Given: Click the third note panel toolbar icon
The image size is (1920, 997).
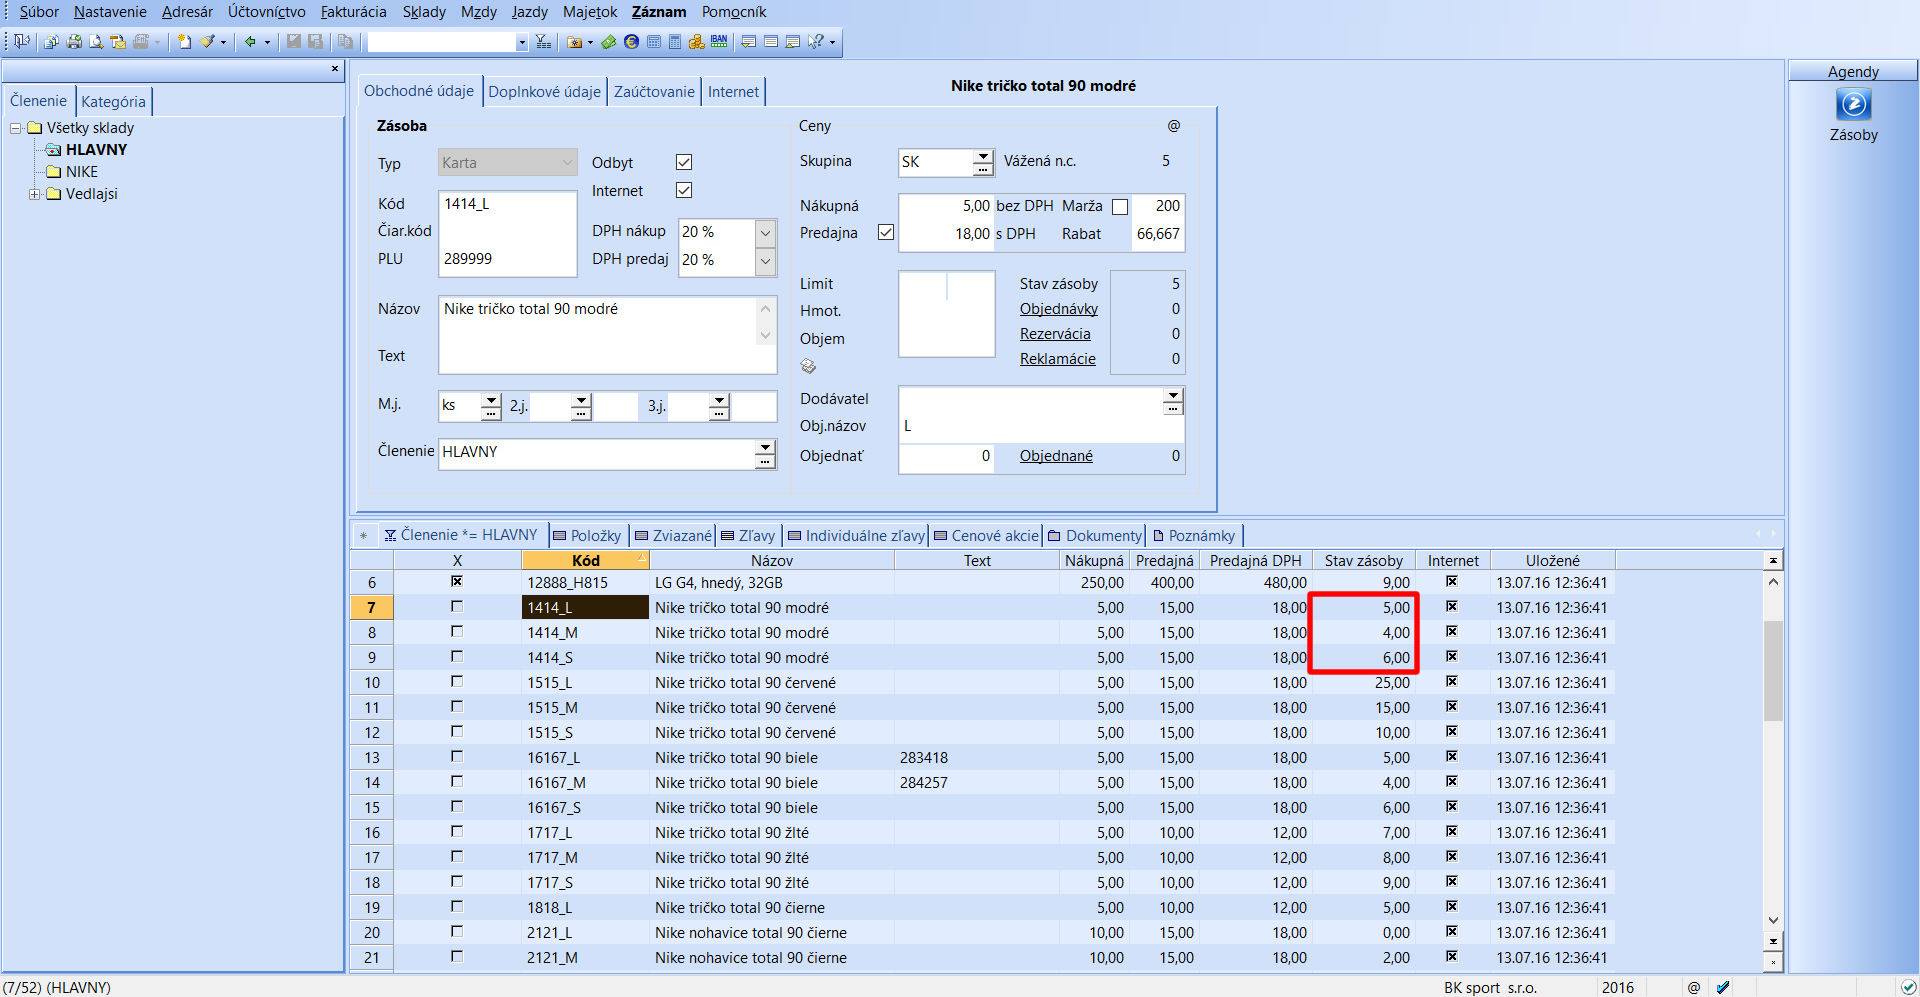Looking at the screenshot, I should coord(793,42).
